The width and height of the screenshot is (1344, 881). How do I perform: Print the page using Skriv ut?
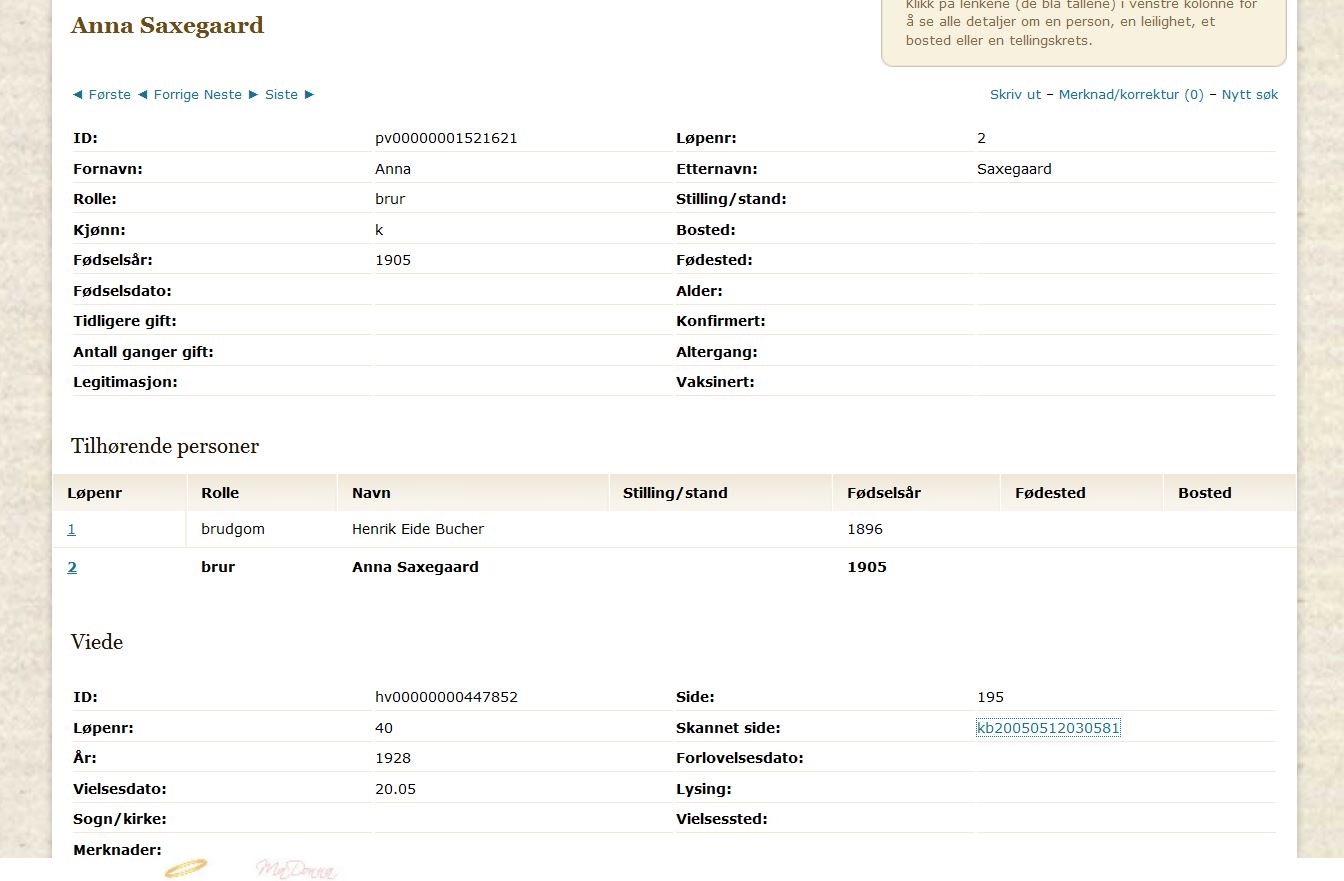coord(1015,95)
